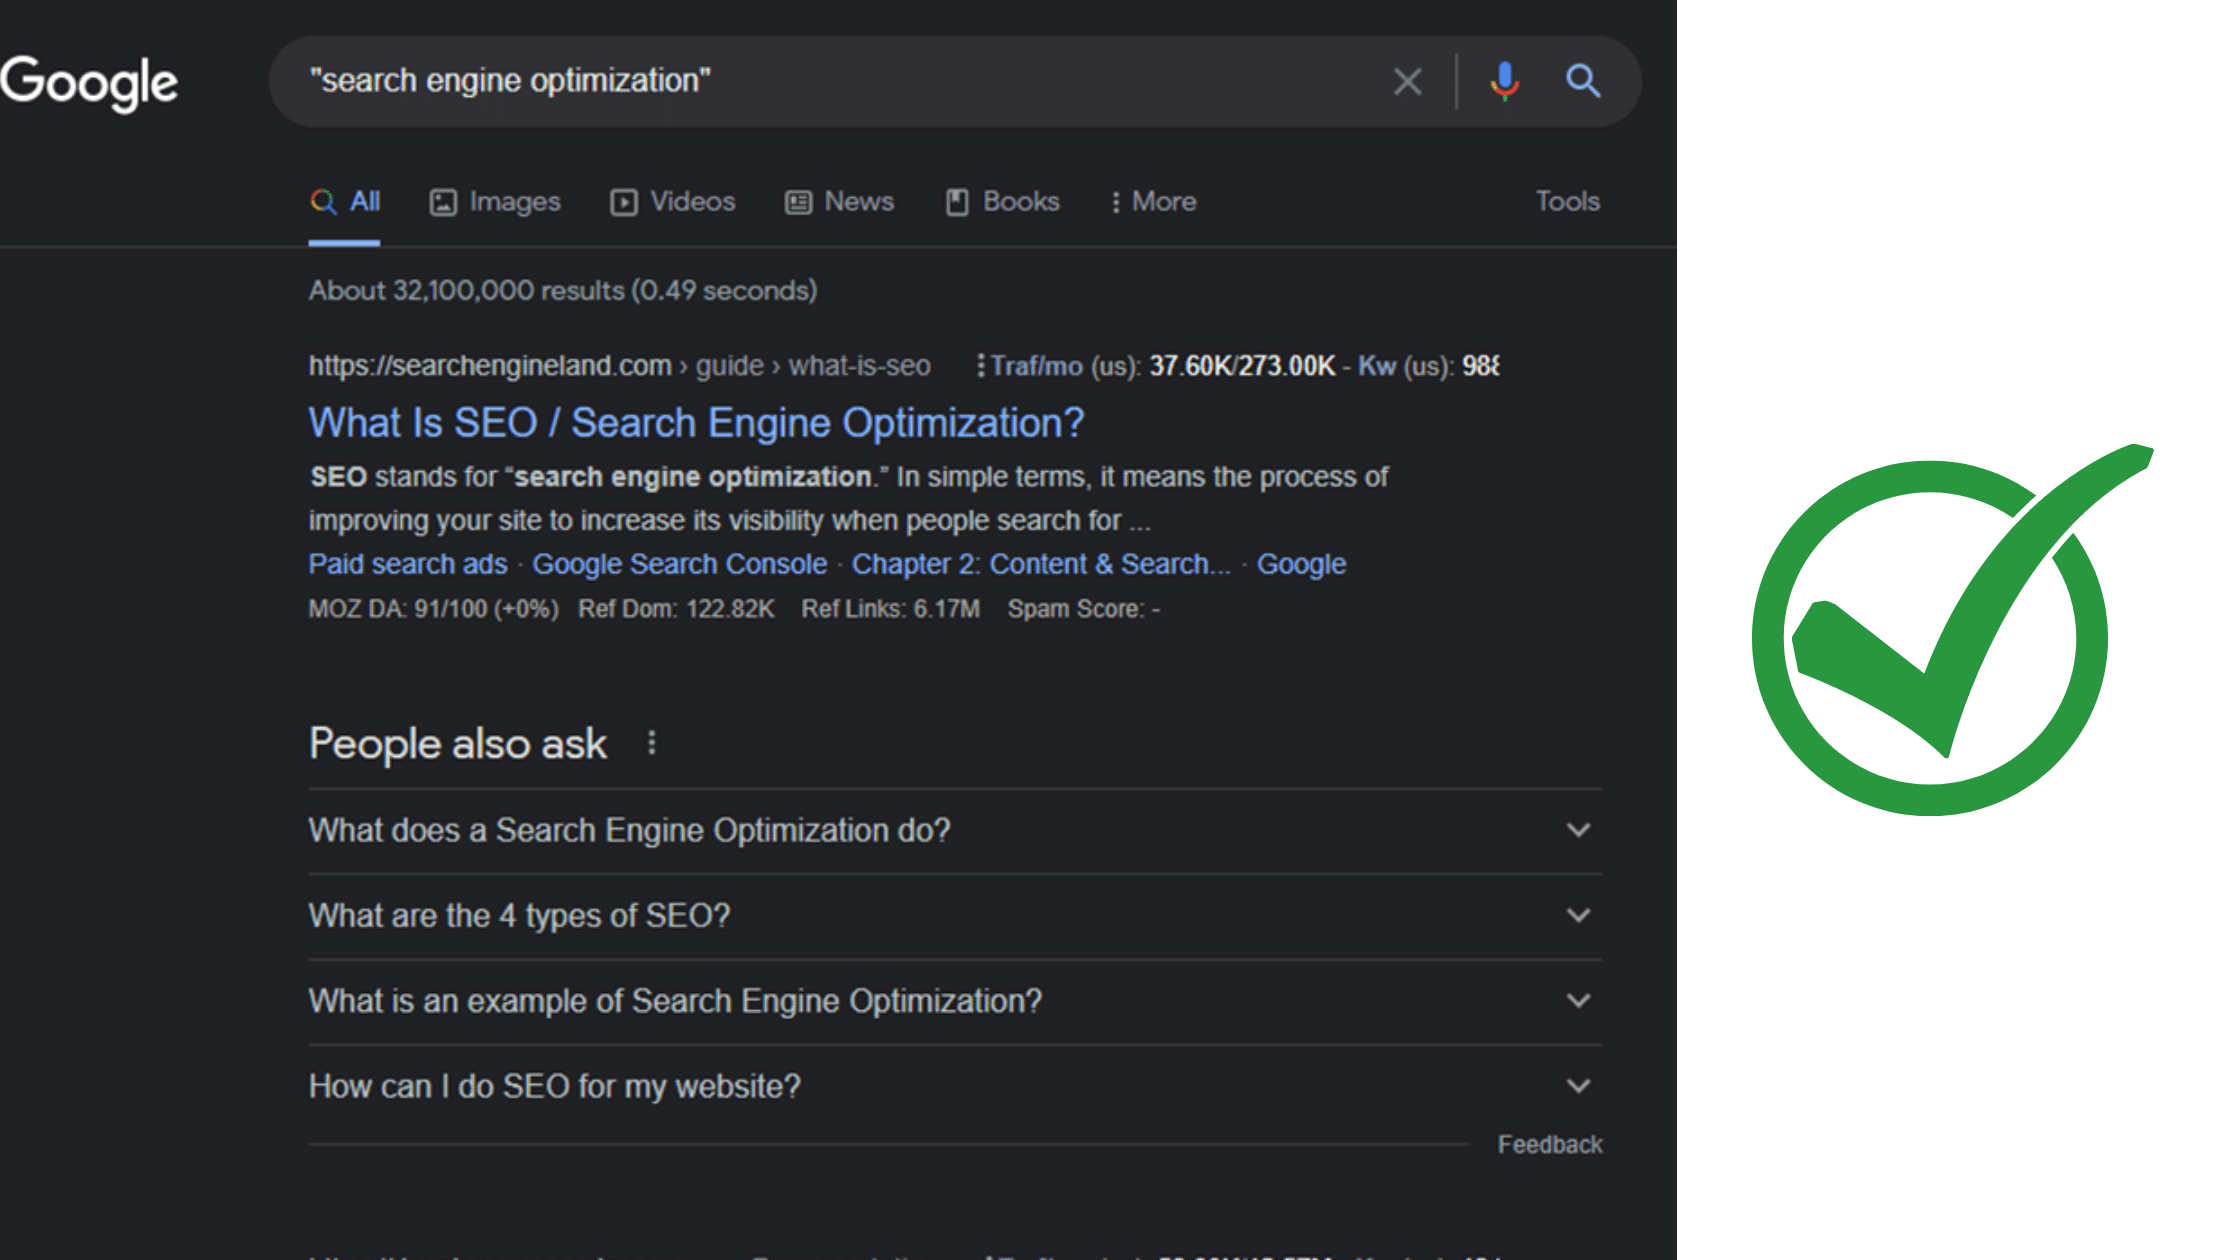This screenshot has width=2240, height=1260.
Task: Click the "Kw (us)" keyword count value
Action: (x=1428, y=366)
